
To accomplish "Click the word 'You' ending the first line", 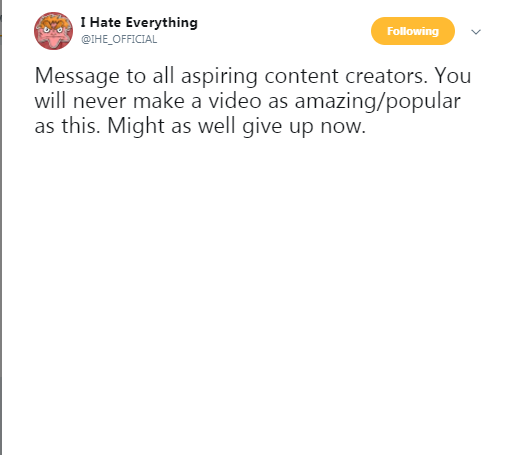I will point(453,76).
